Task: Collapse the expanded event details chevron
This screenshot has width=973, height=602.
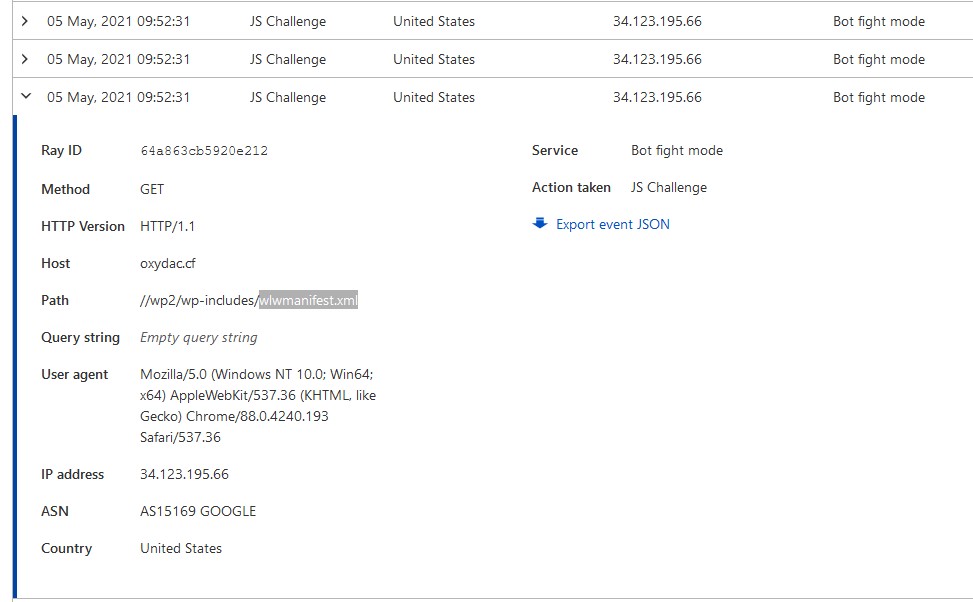Action: tap(25, 97)
